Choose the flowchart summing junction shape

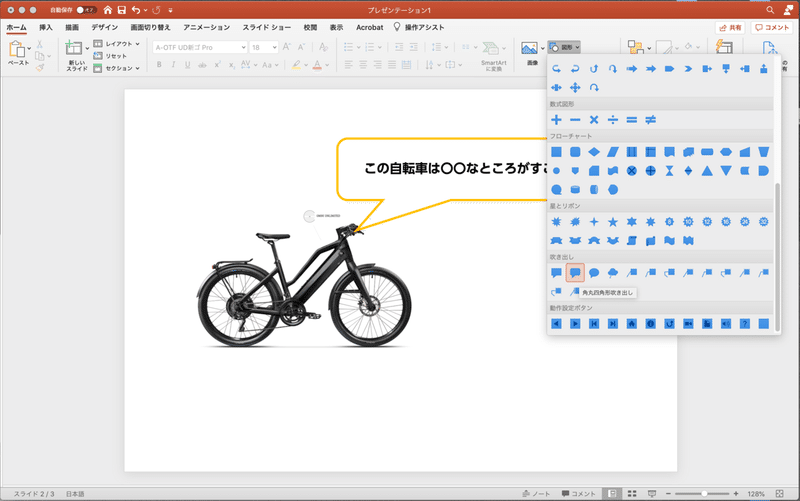[632, 171]
